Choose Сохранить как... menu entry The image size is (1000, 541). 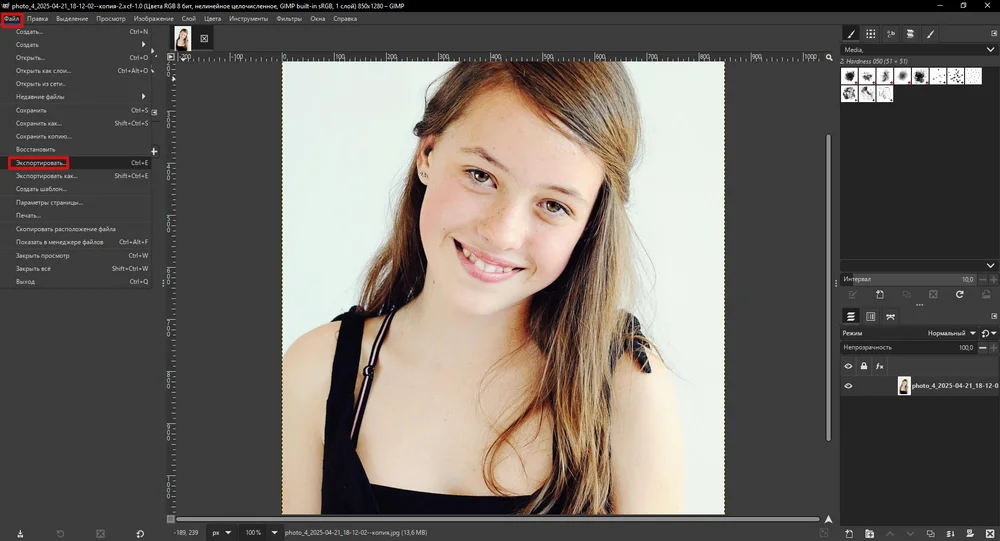[76, 123]
